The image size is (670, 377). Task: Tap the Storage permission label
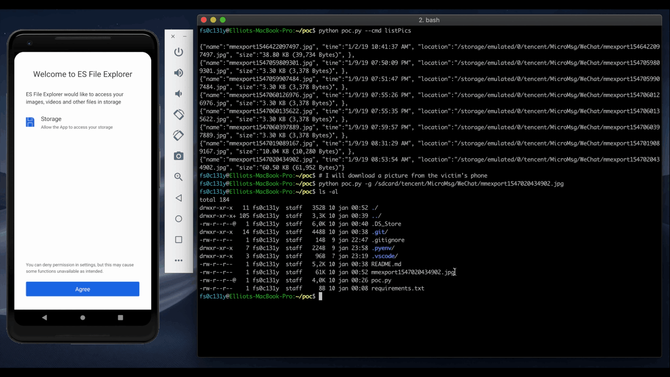51,119
